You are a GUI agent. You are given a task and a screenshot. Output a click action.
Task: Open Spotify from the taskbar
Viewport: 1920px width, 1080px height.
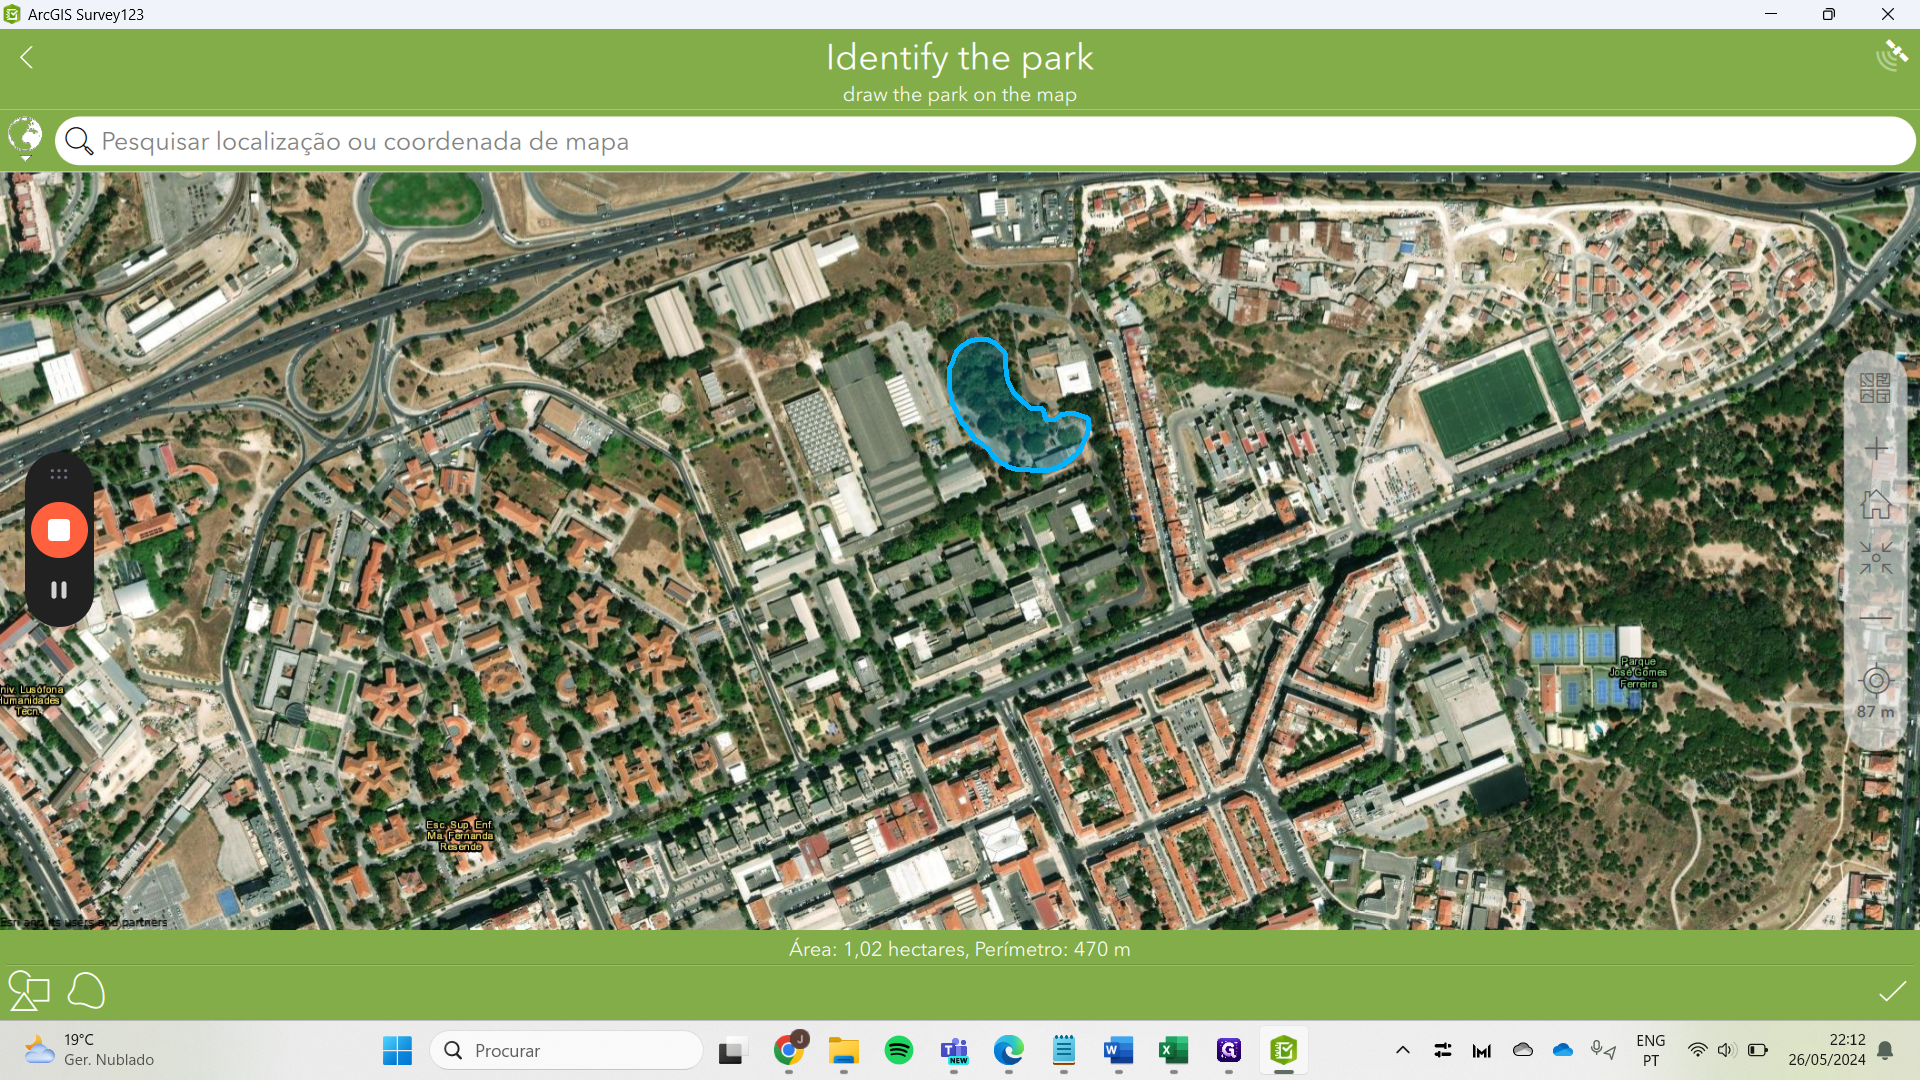click(898, 1050)
